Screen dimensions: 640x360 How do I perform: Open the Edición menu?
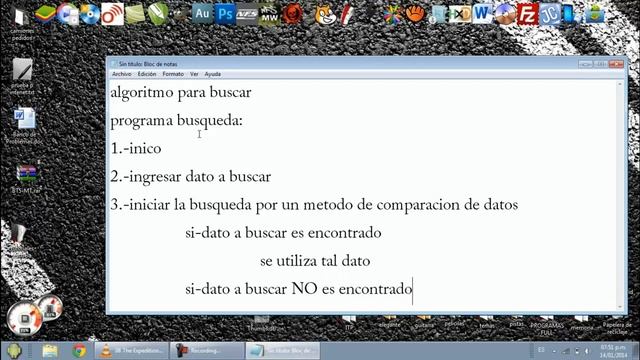(x=147, y=74)
